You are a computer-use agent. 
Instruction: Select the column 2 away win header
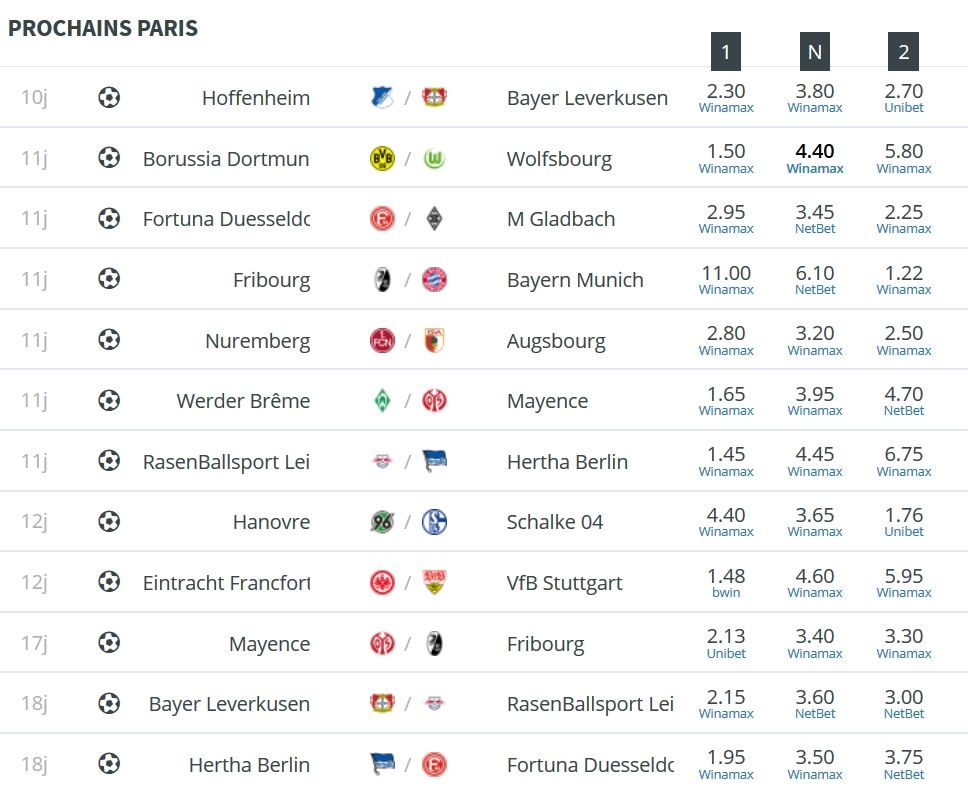[x=904, y=52]
